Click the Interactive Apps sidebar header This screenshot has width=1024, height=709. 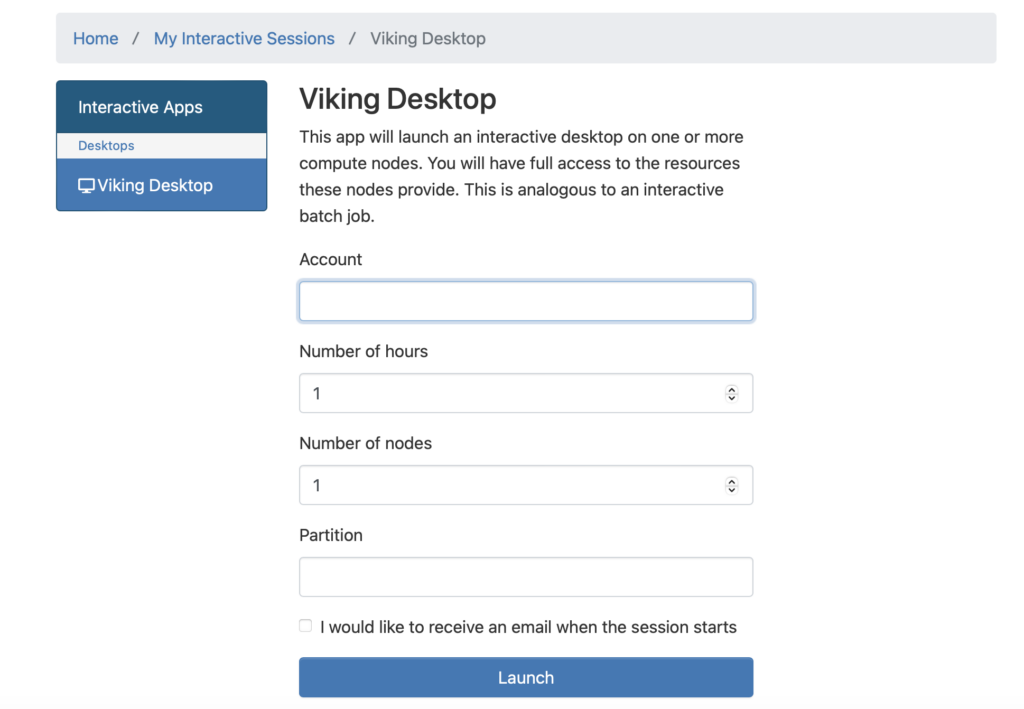click(x=140, y=107)
